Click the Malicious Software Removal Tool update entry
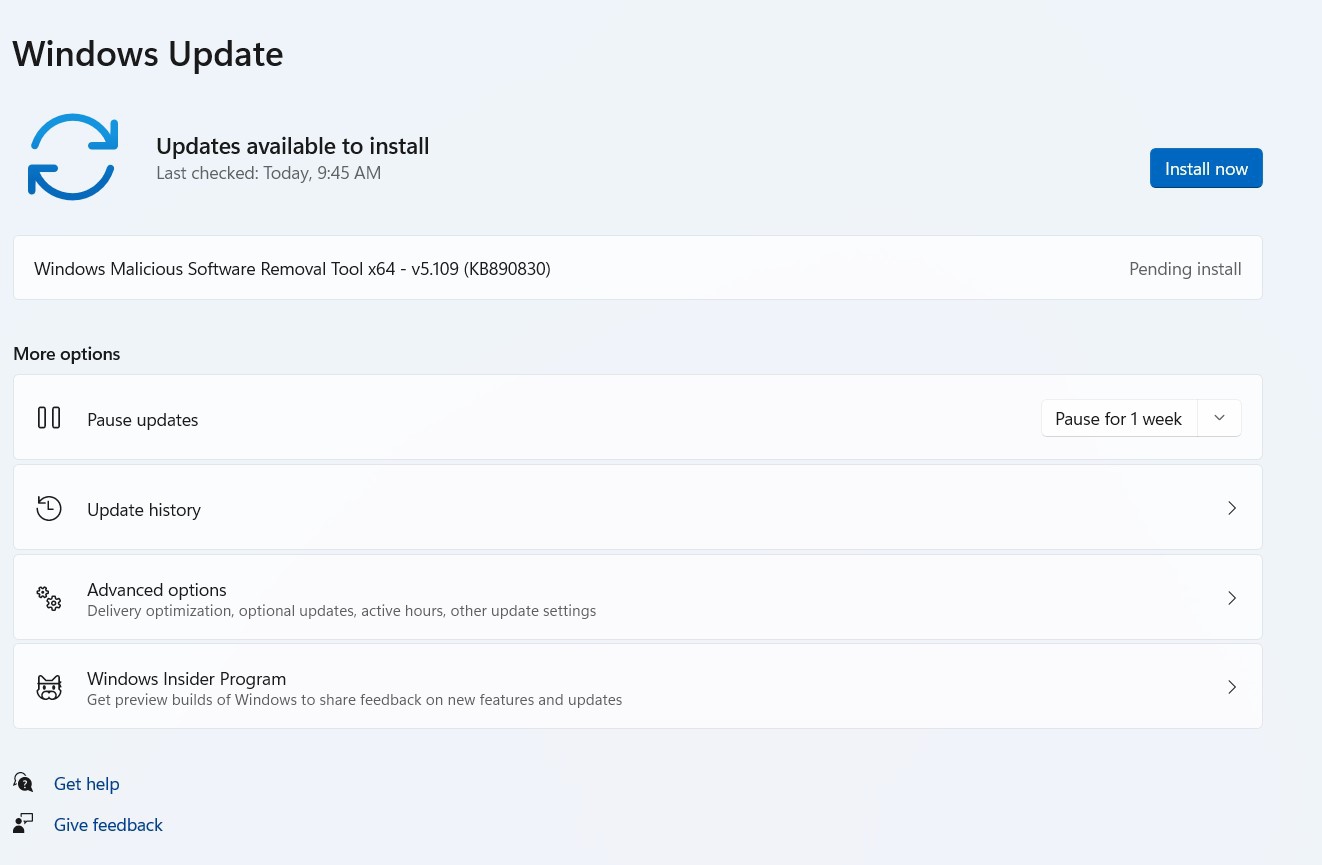Image resolution: width=1322 pixels, height=865 pixels. (292, 269)
